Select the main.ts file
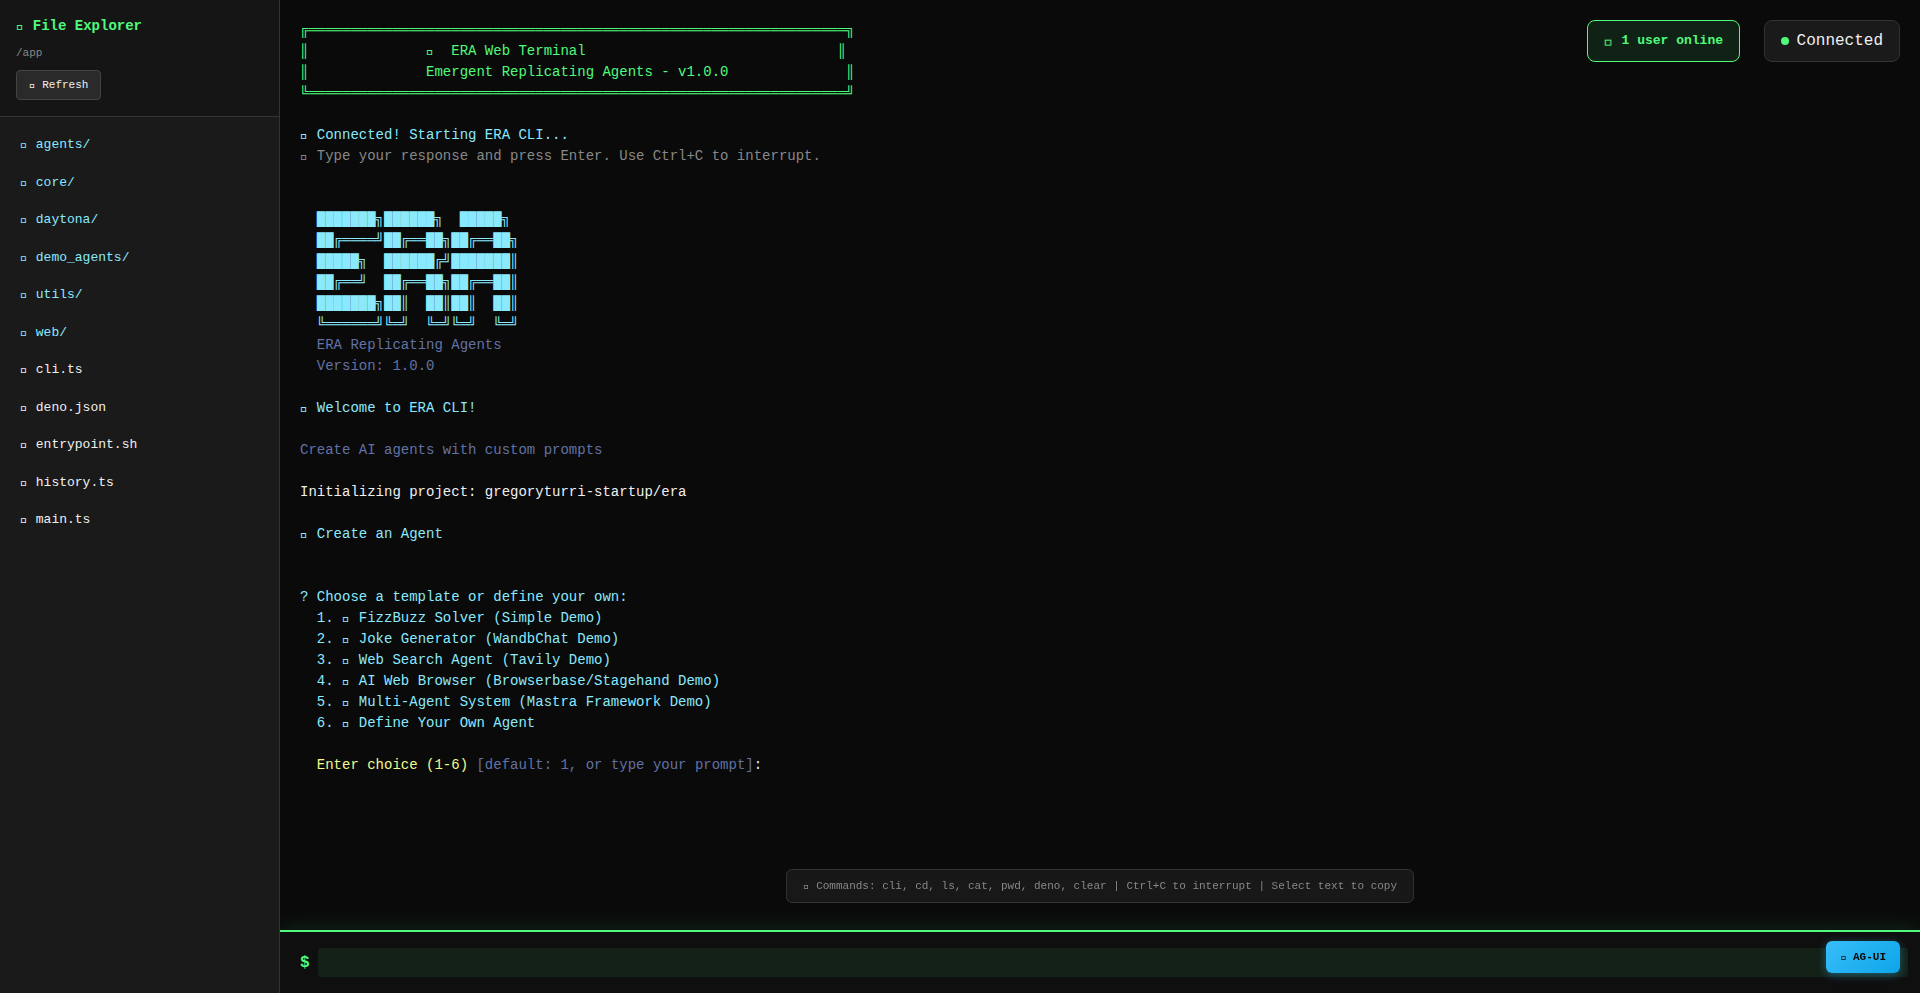Viewport: 1920px width, 993px height. [62, 520]
